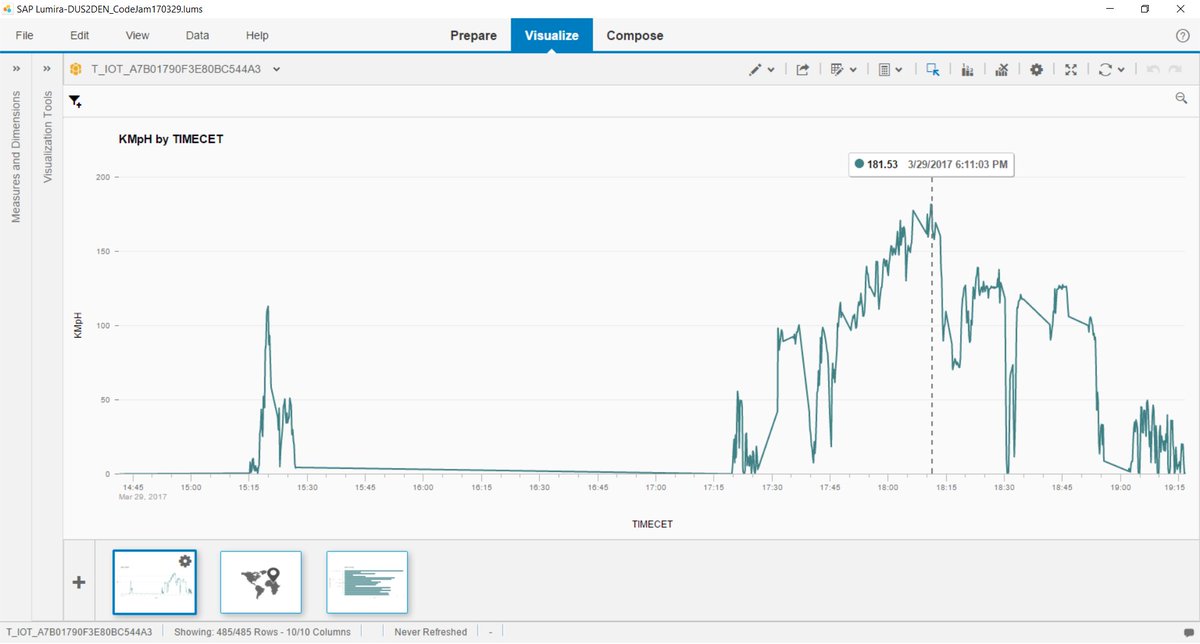
Task: Click the Never Refreshed status text
Action: click(x=430, y=632)
